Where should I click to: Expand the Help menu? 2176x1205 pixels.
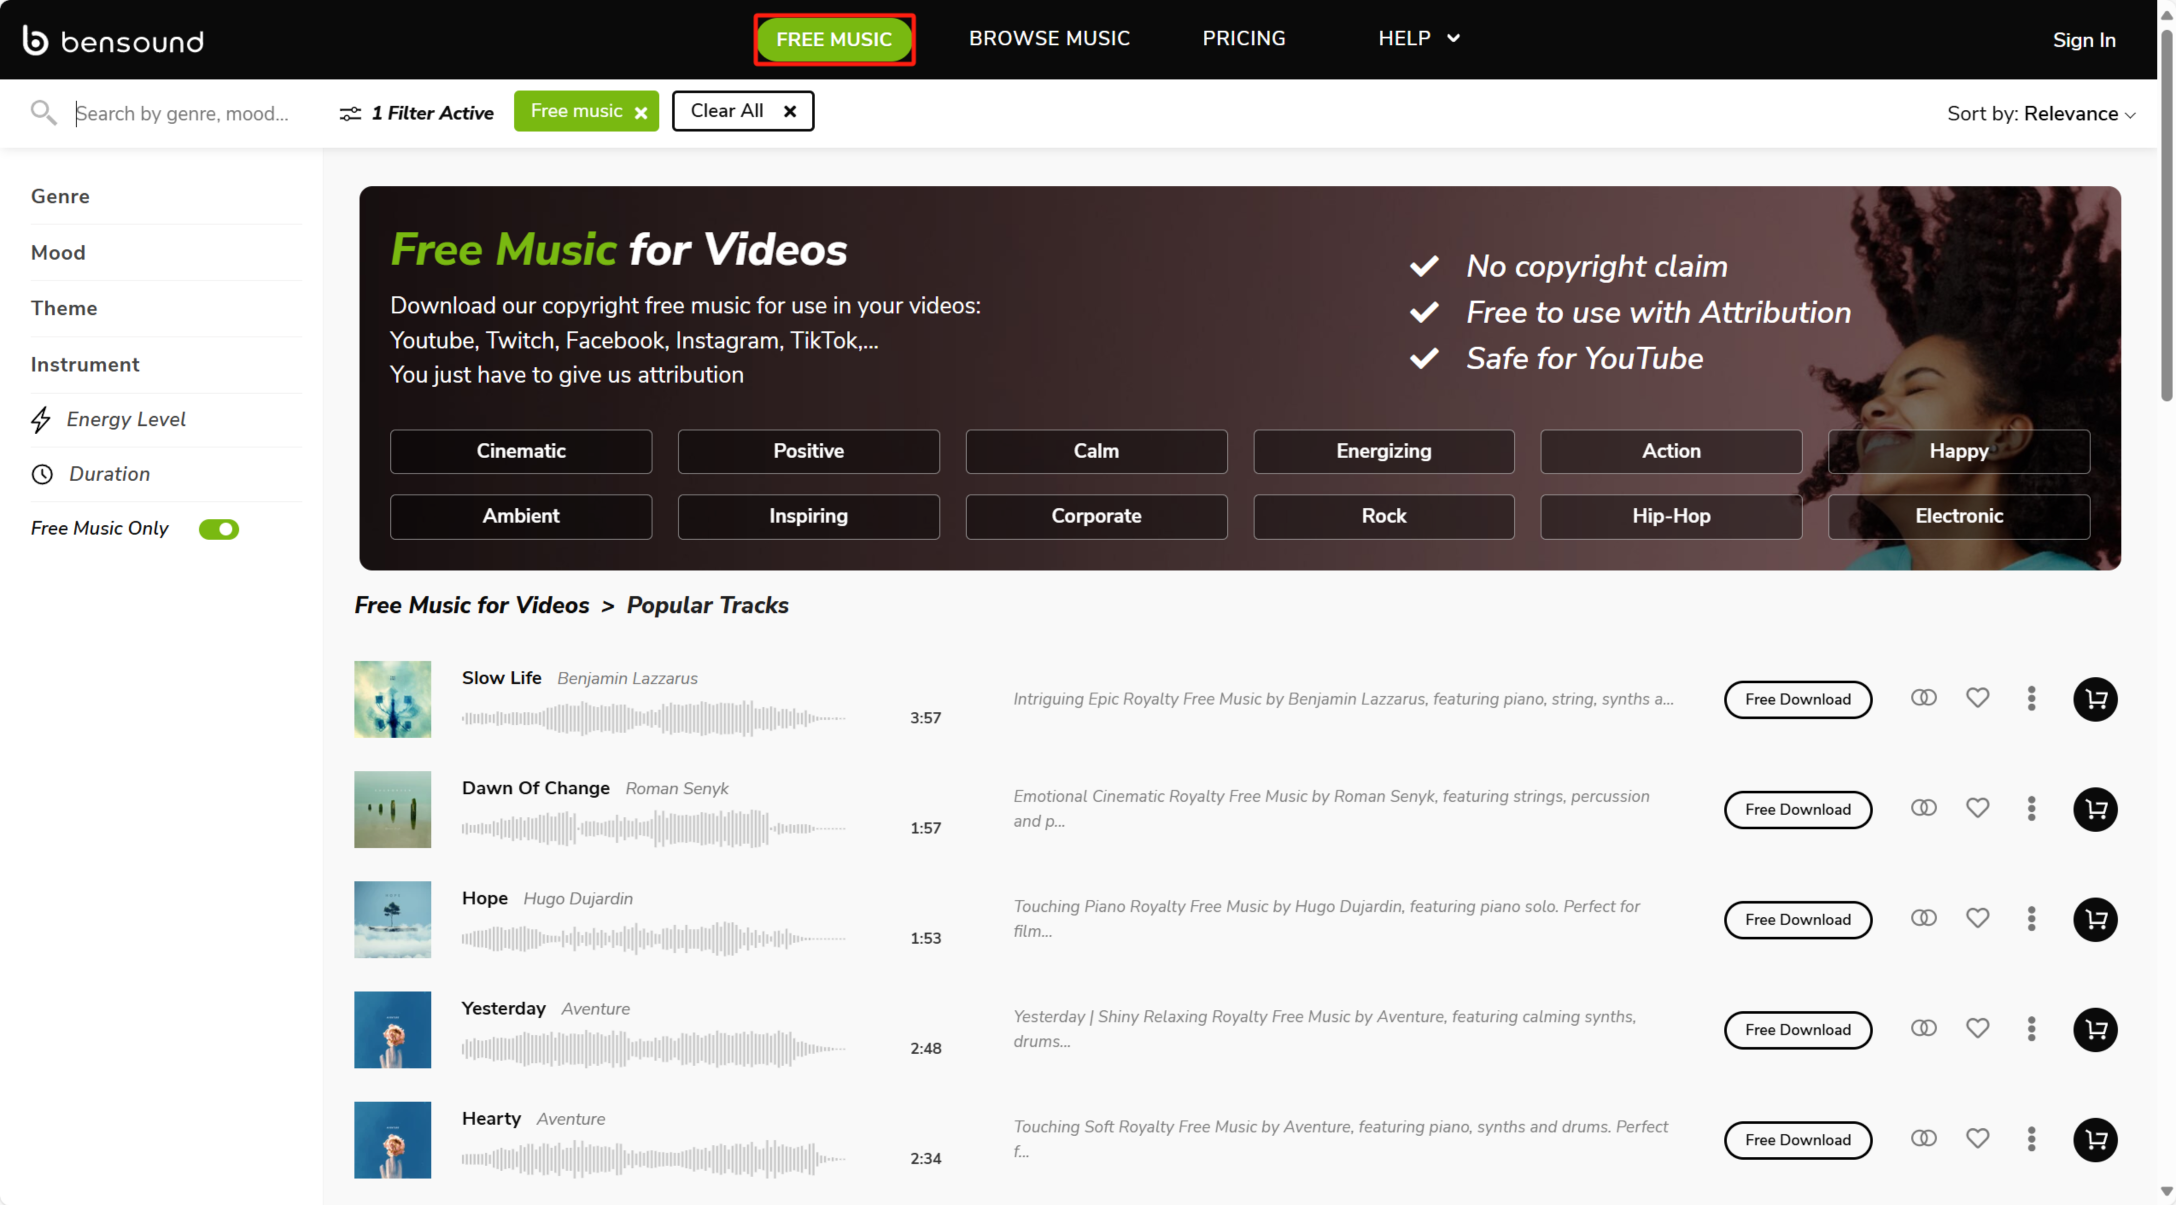click(1418, 38)
